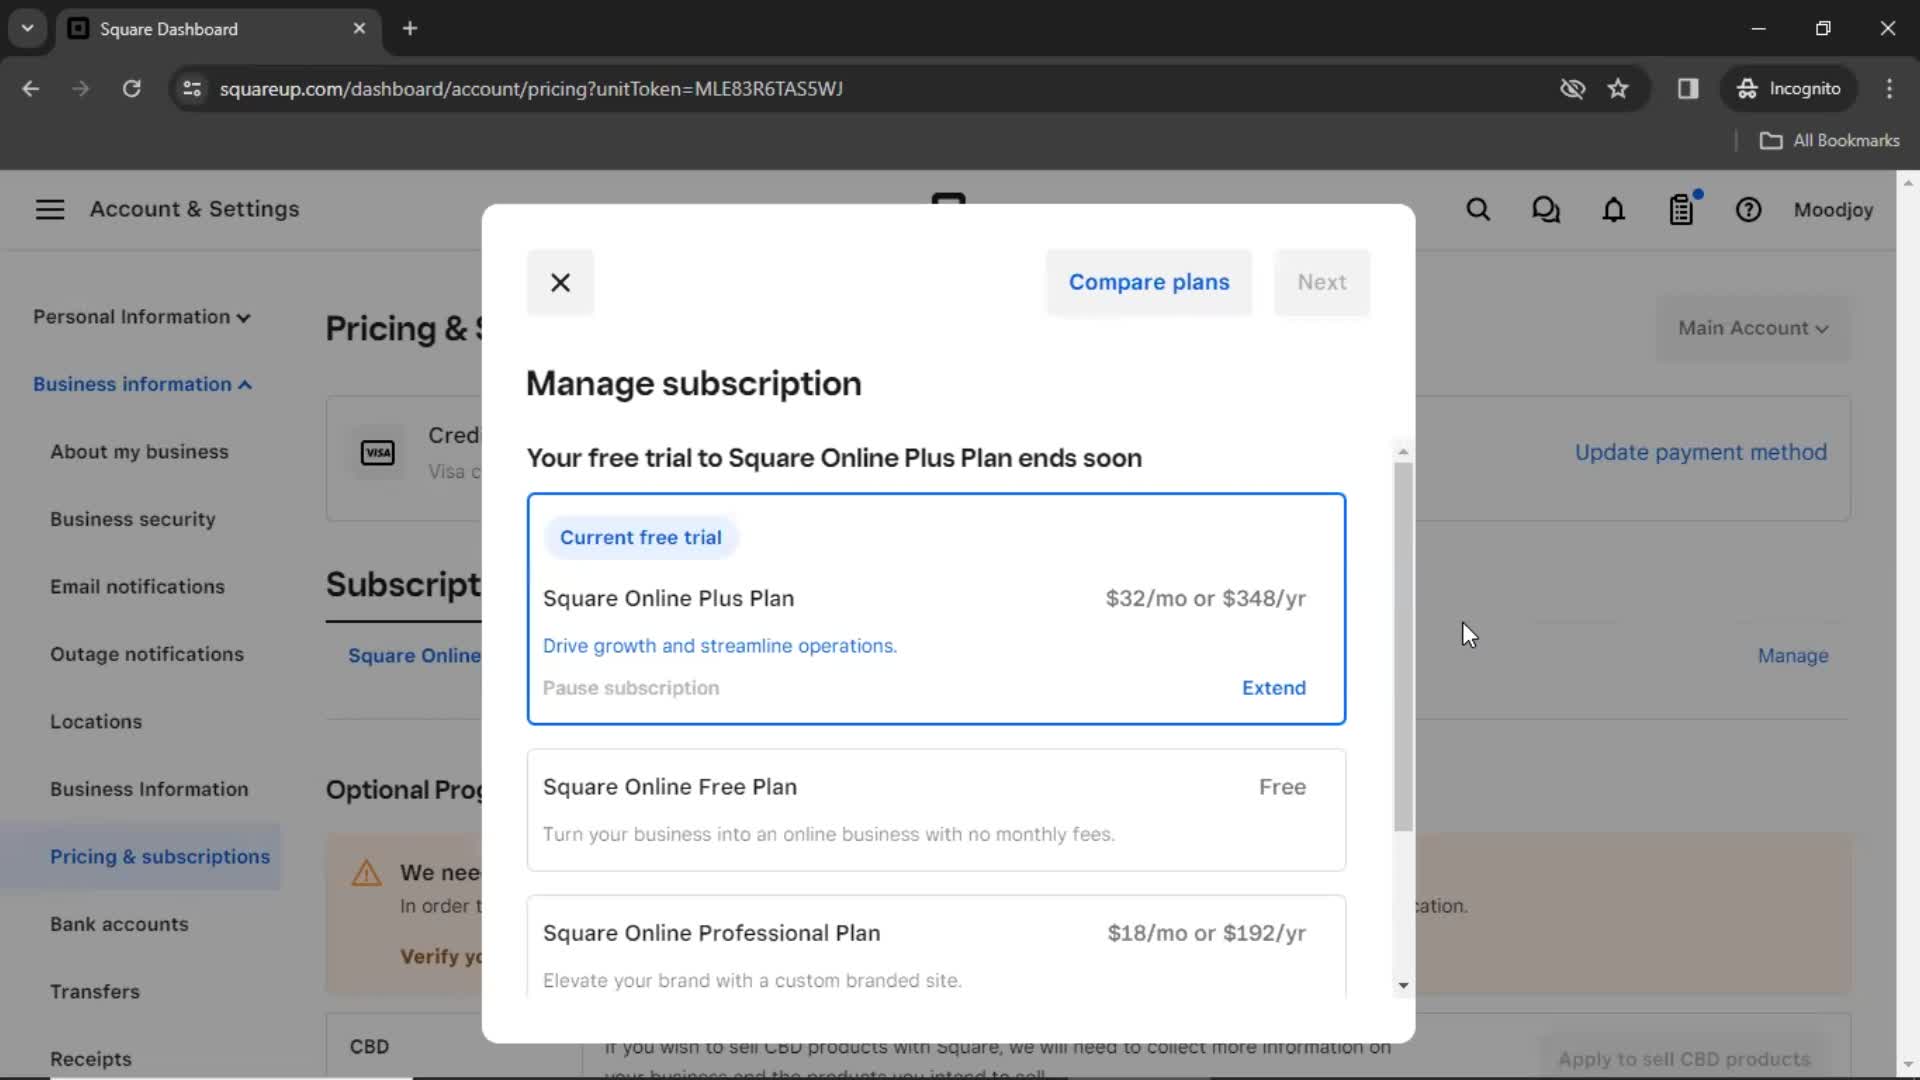Extend the current free trial

pyautogui.click(x=1274, y=688)
